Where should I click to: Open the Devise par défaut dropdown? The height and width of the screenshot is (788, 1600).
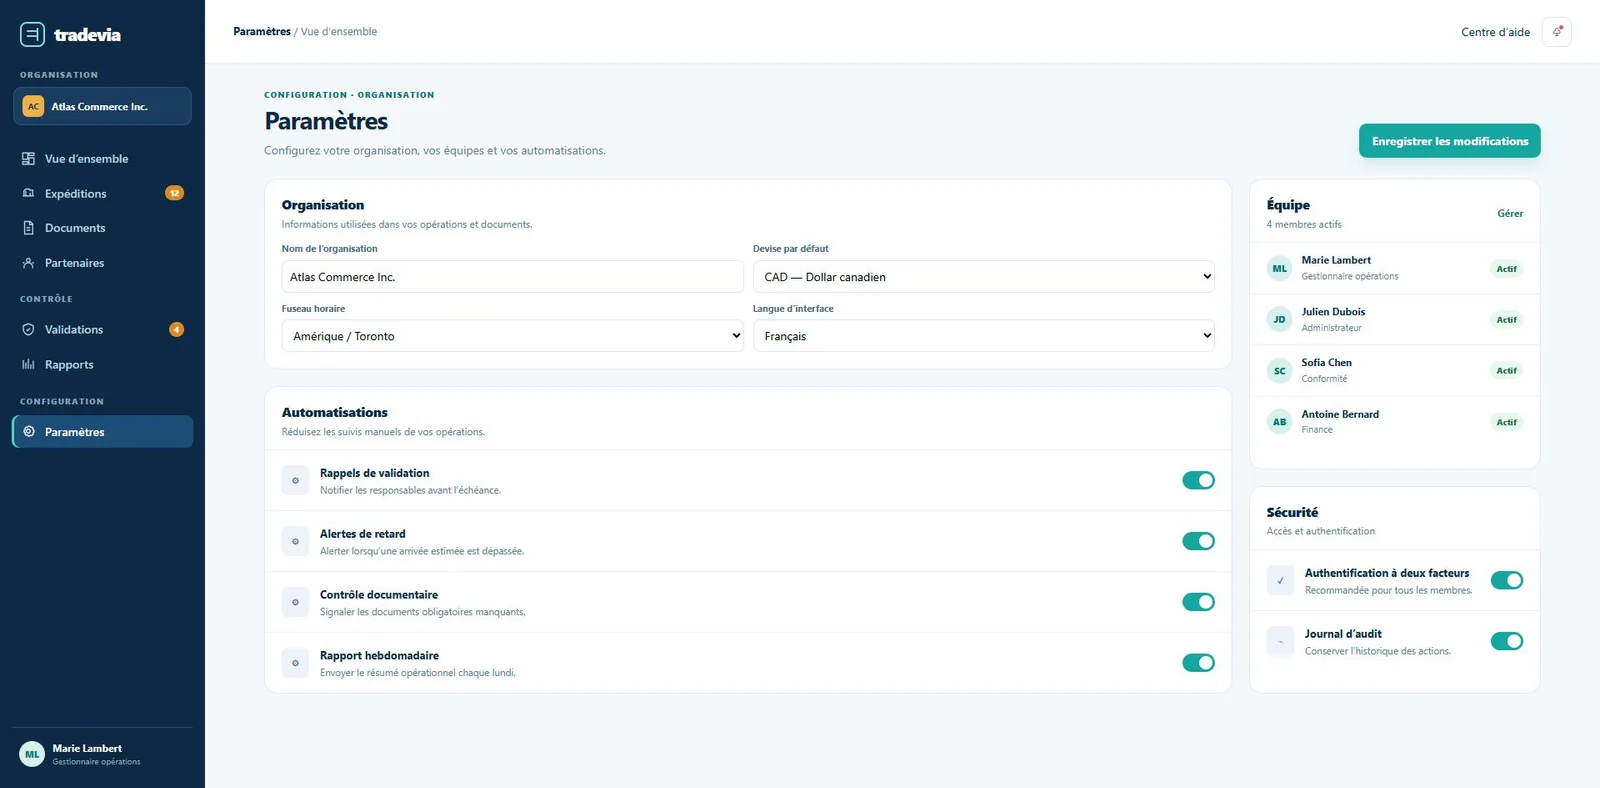[x=984, y=277]
